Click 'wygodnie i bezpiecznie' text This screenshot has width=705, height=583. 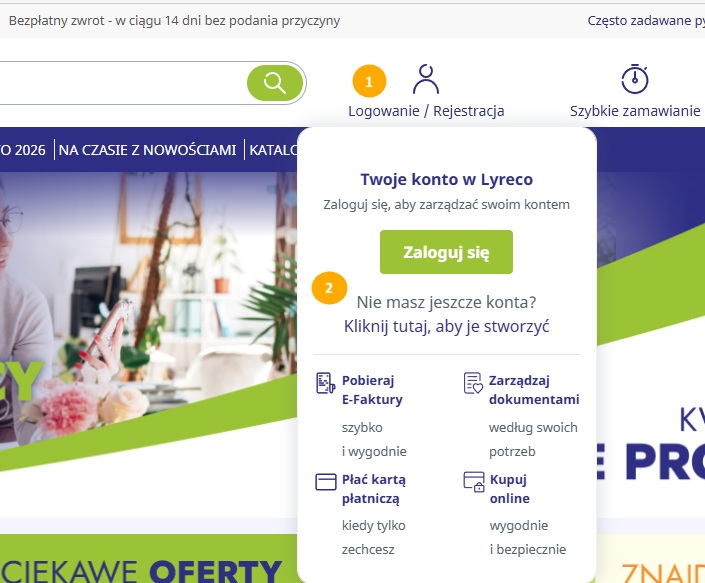(x=528, y=537)
